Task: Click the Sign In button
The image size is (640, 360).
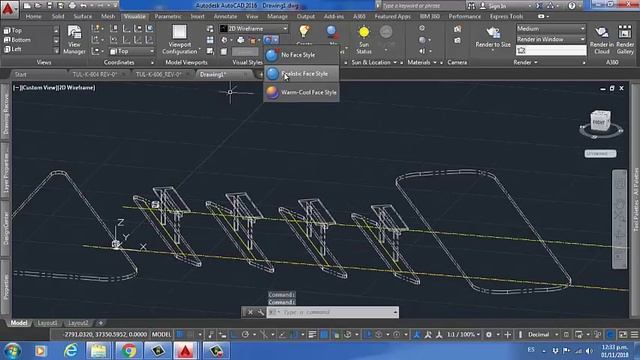Action: coord(493,6)
